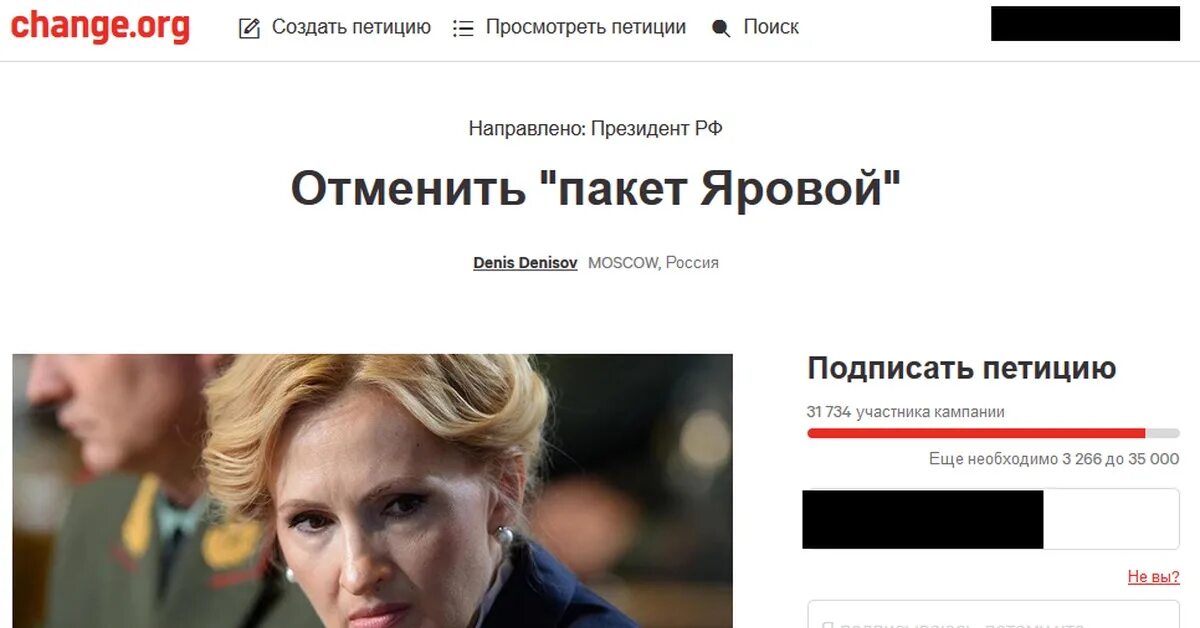This screenshot has height=628, width=1200.
Task: Click the list icon beside Просмотреть петиции
Action: tap(463, 28)
